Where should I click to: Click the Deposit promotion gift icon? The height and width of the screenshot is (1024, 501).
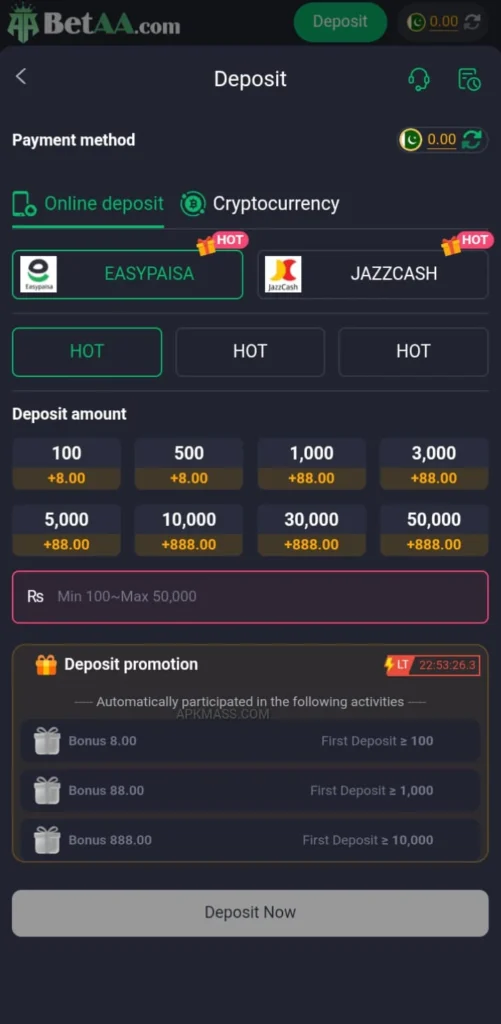coord(46,665)
